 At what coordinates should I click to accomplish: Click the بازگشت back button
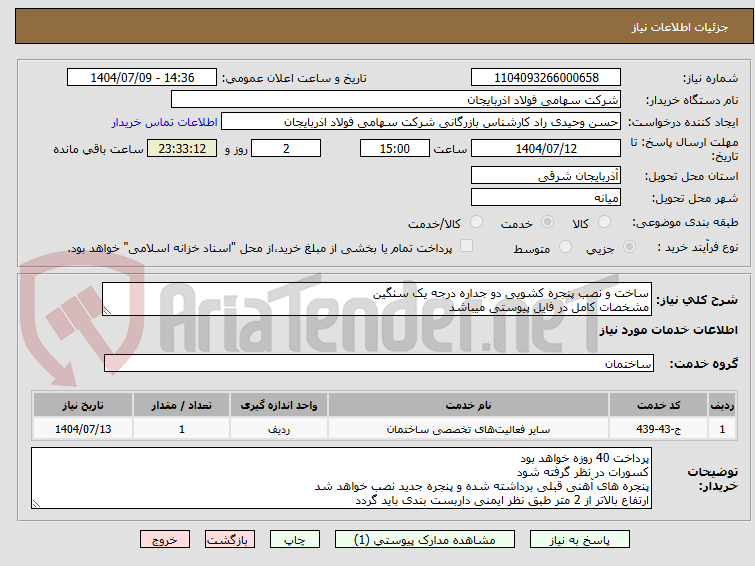point(230,540)
